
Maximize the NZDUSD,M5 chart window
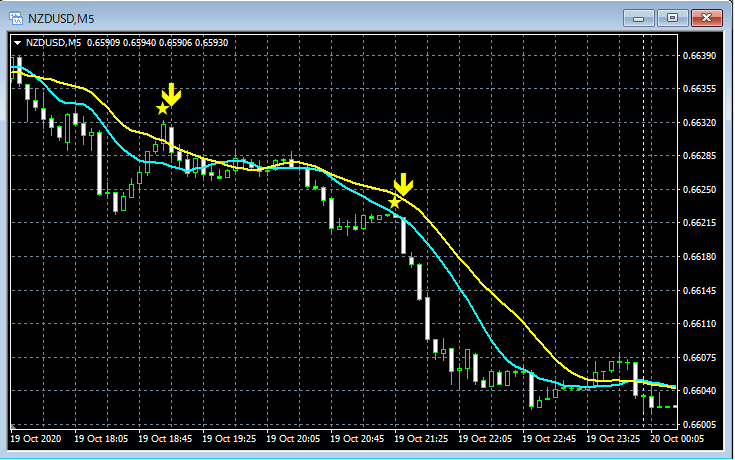click(672, 18)
